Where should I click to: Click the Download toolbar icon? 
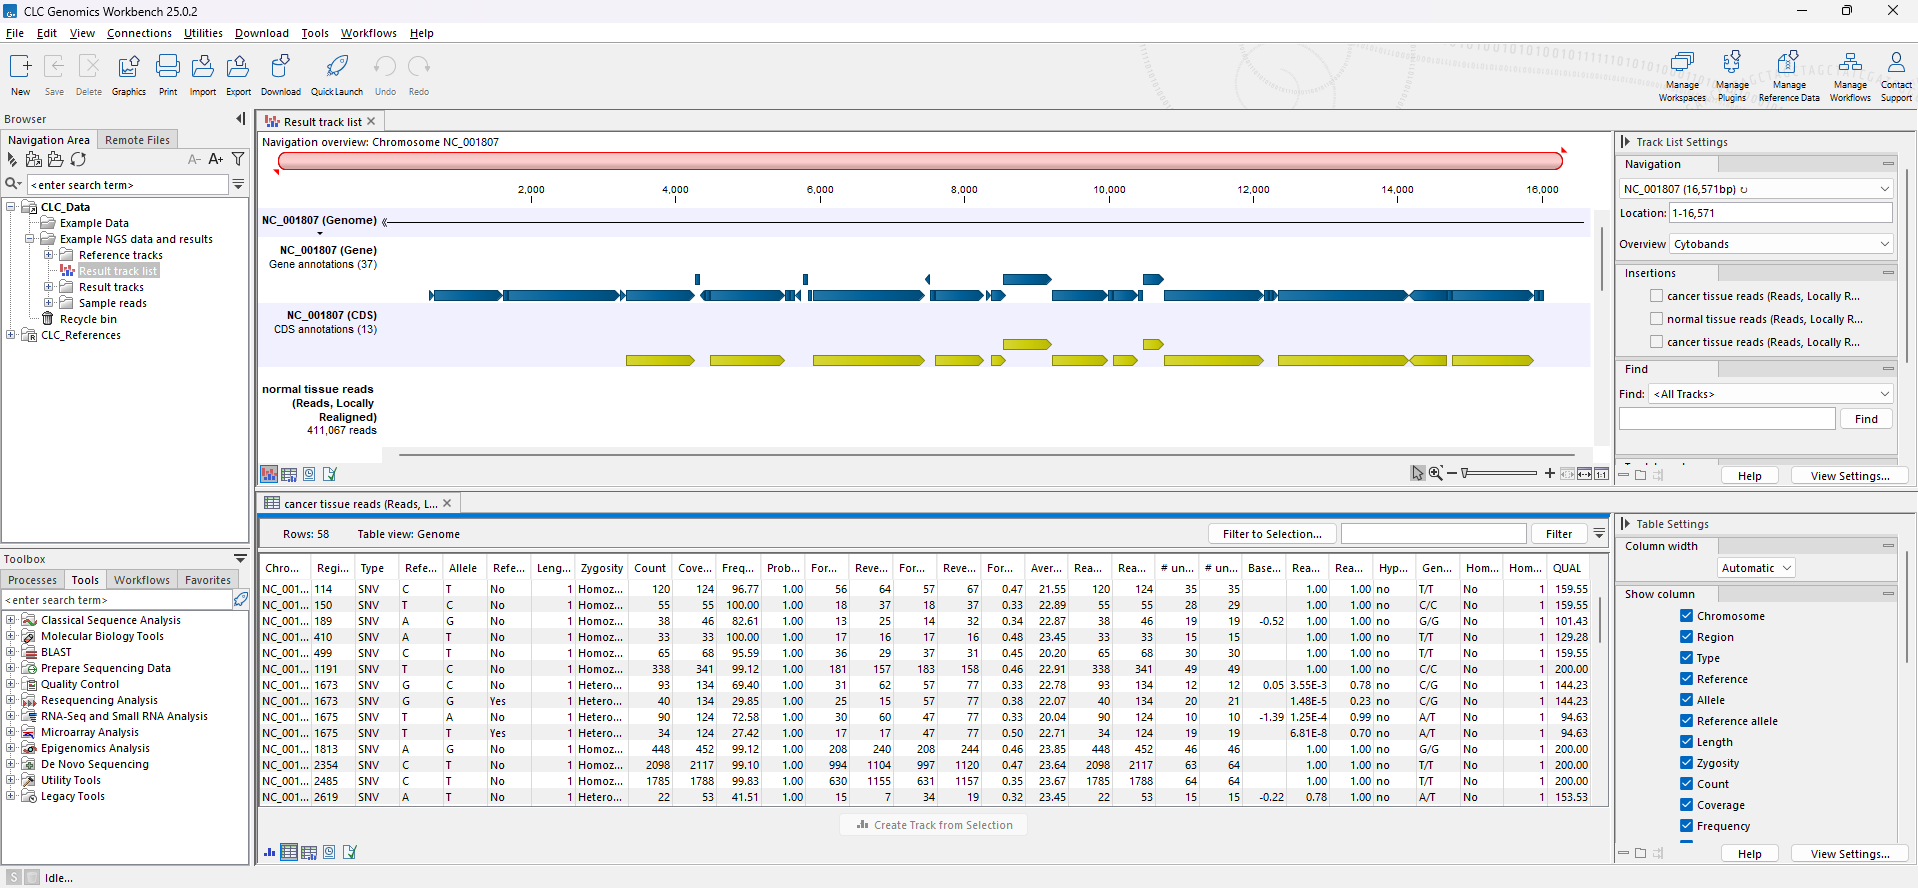tap(280, 68)
